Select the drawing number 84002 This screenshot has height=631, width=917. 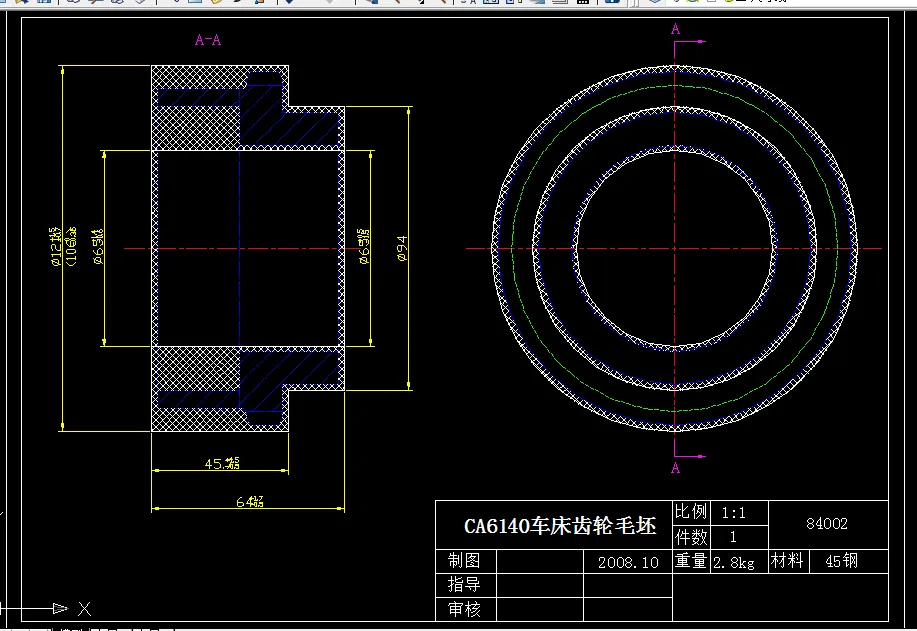(827, 523)
